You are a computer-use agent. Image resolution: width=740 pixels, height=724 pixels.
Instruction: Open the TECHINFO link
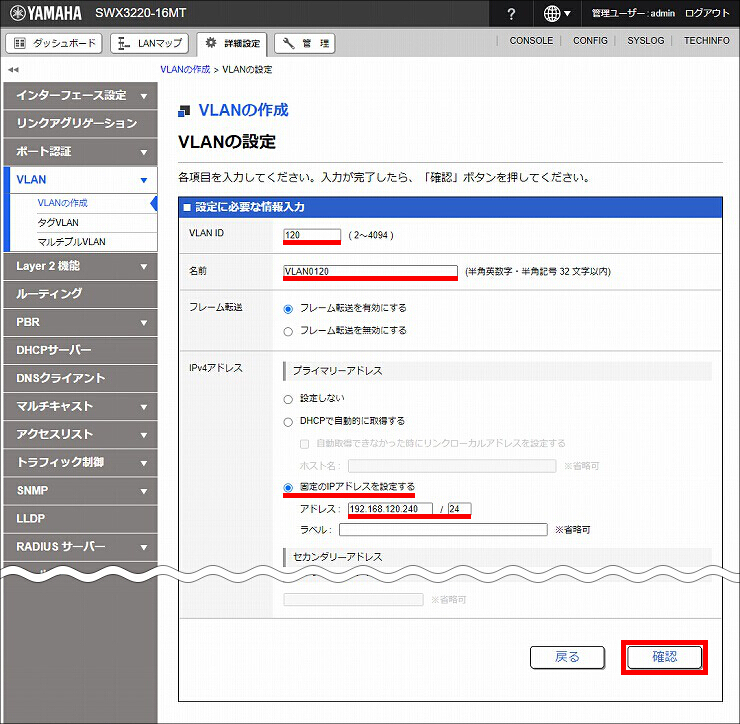coord(706,41)
